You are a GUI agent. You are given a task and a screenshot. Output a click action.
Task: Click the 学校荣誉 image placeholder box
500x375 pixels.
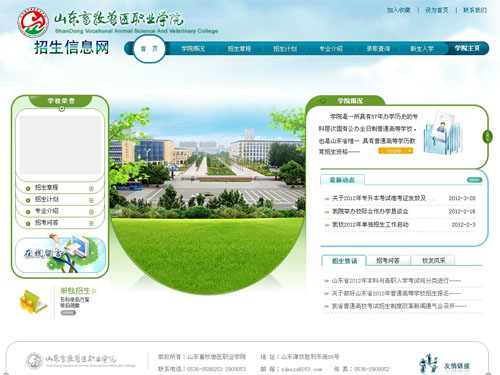60,144
